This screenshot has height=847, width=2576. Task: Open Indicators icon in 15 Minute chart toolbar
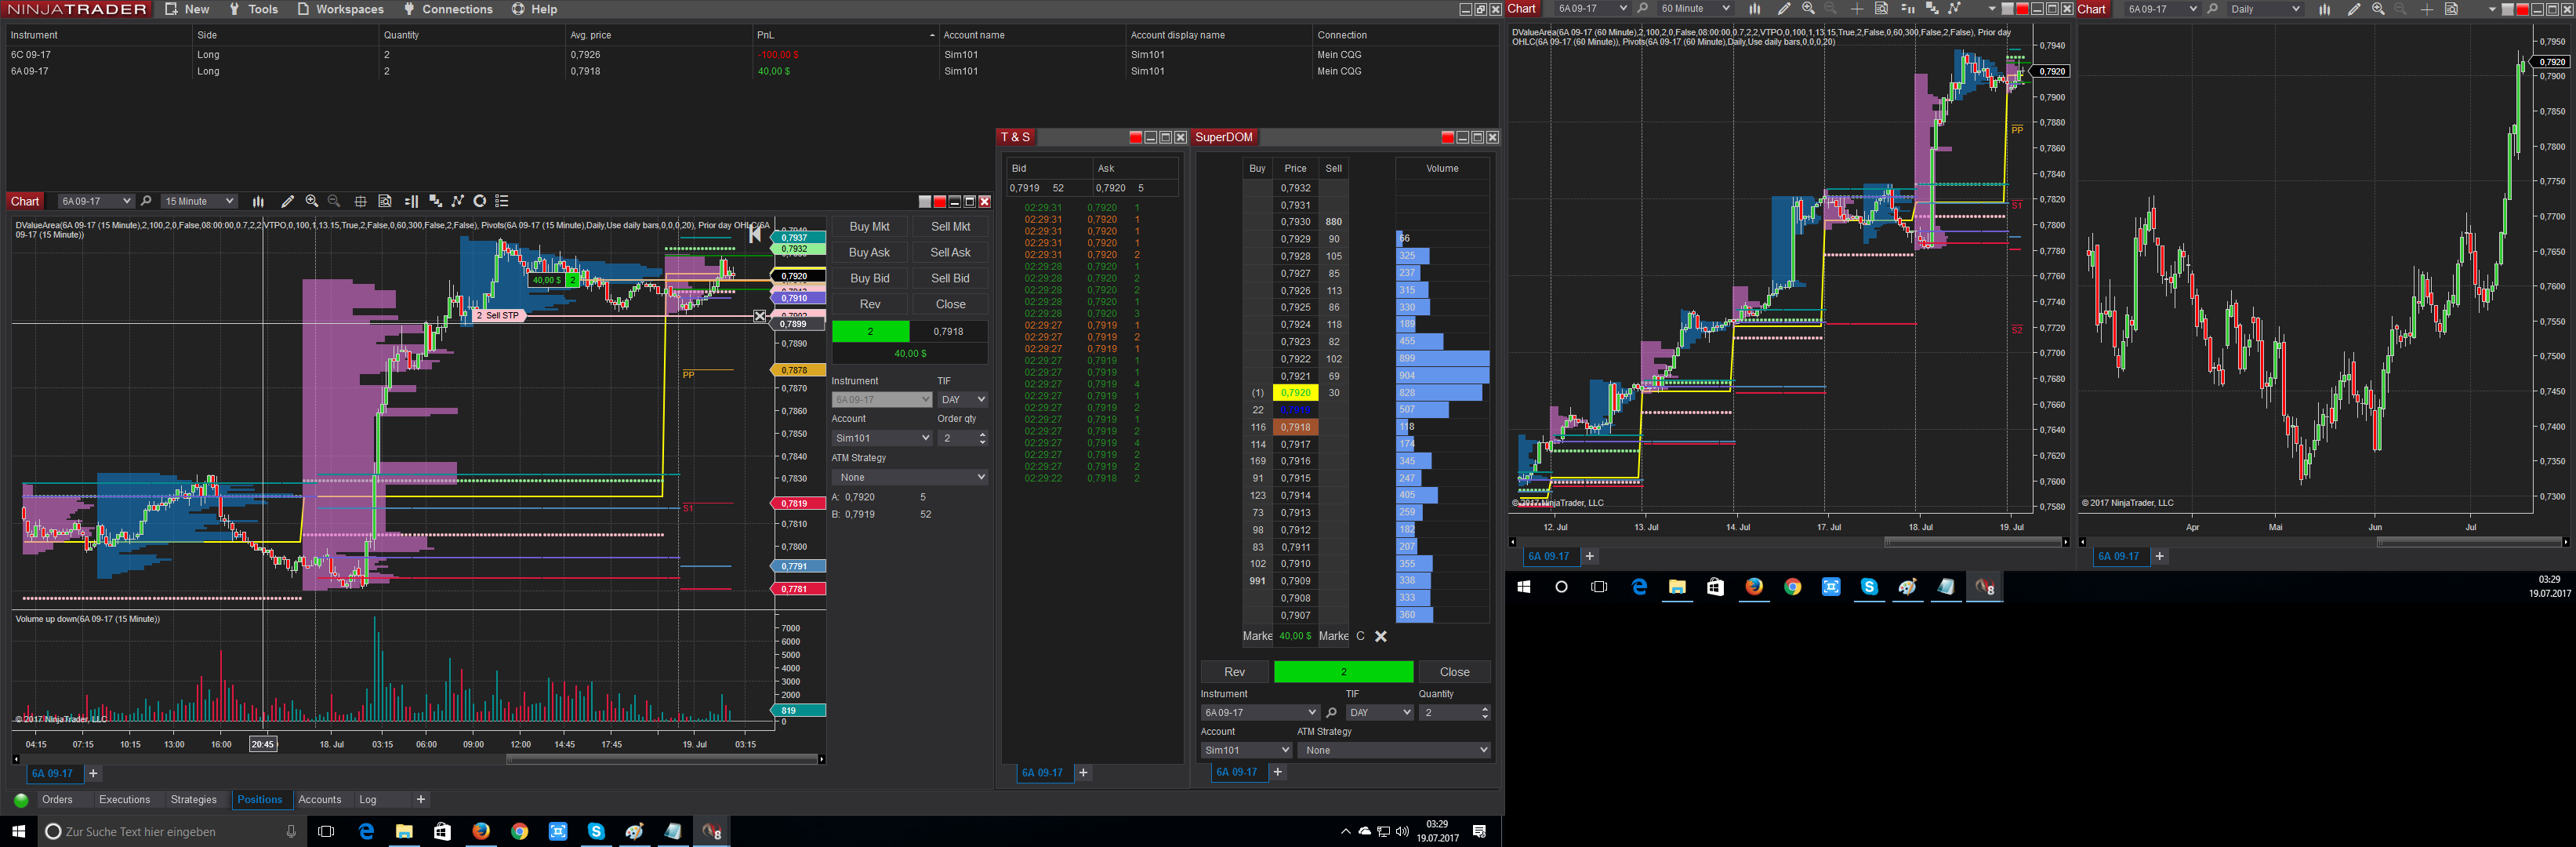pos(435,201)
